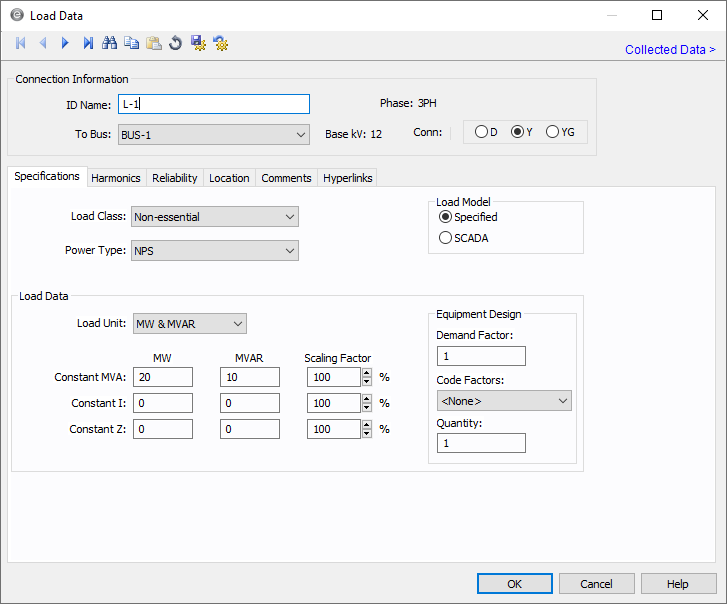Click the Demand Factor input field
The image size is (727, 604).
(x=481, y=356)
